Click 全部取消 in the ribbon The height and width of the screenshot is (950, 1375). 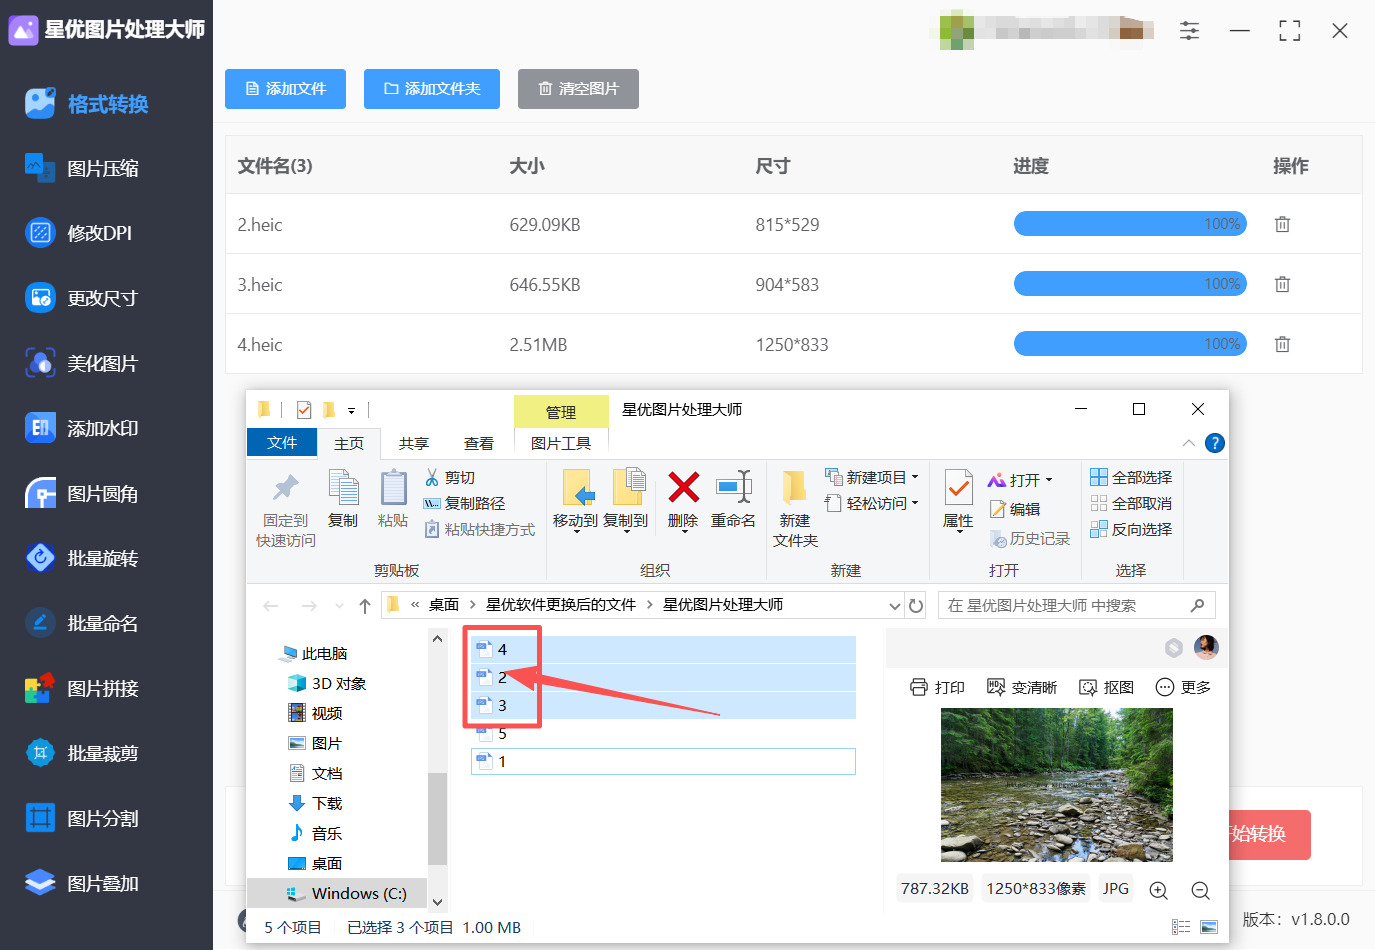(x=1131, y=503)
